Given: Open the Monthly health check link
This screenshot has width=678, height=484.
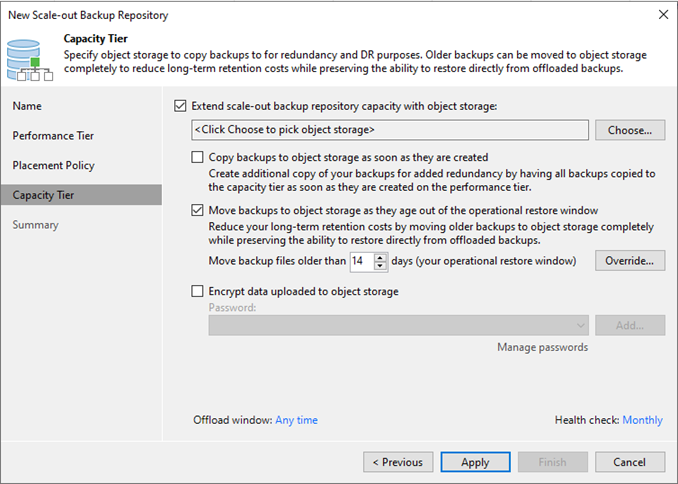Looking at the screenshot, I should [x=643, y=420].
